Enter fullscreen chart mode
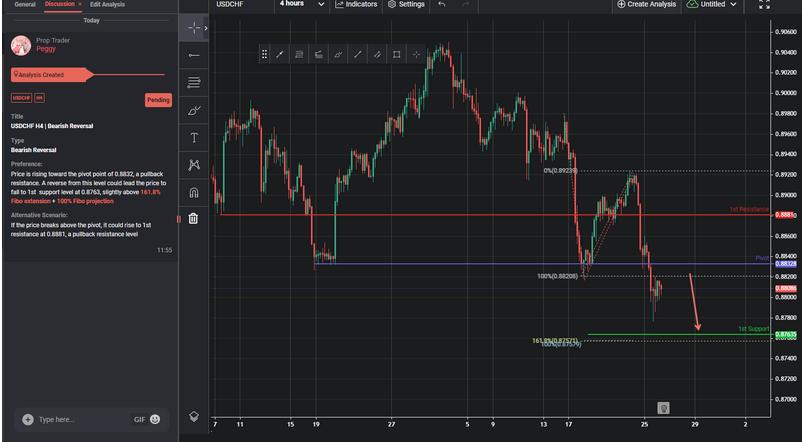Screen dimensions: 802x442 click(x=764, y=4)
